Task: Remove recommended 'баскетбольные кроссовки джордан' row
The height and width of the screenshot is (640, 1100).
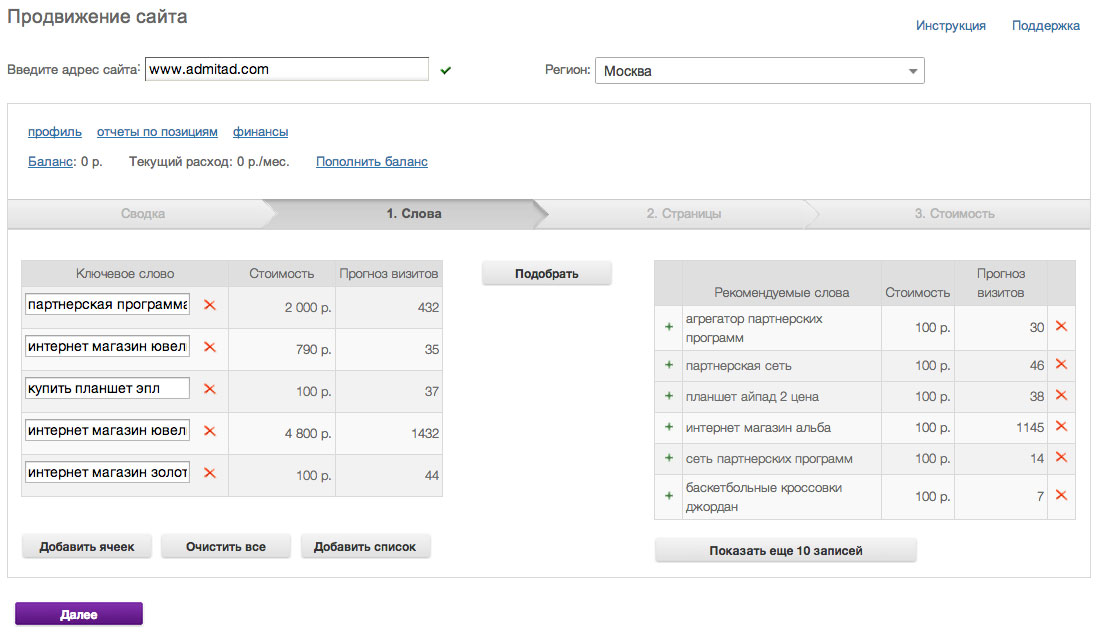Action: tap(1061, 495)
